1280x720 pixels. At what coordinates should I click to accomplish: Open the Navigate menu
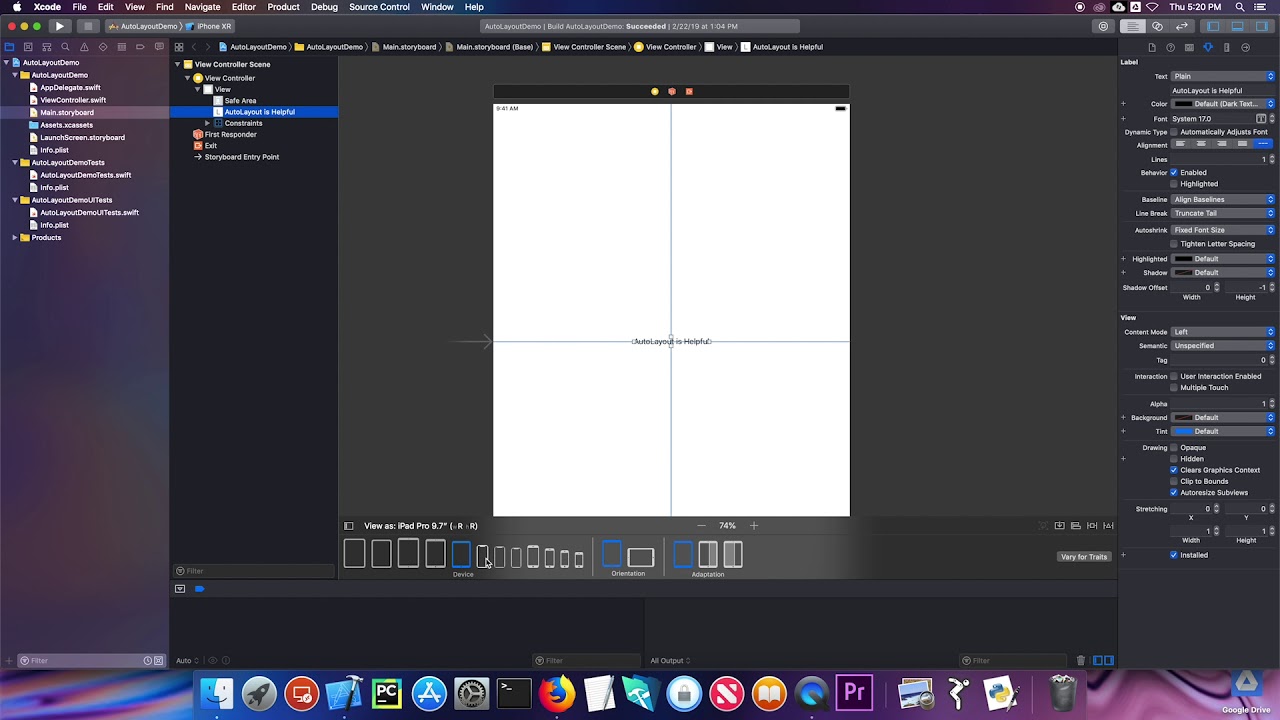pyautogui.click(x=202, y=7)
